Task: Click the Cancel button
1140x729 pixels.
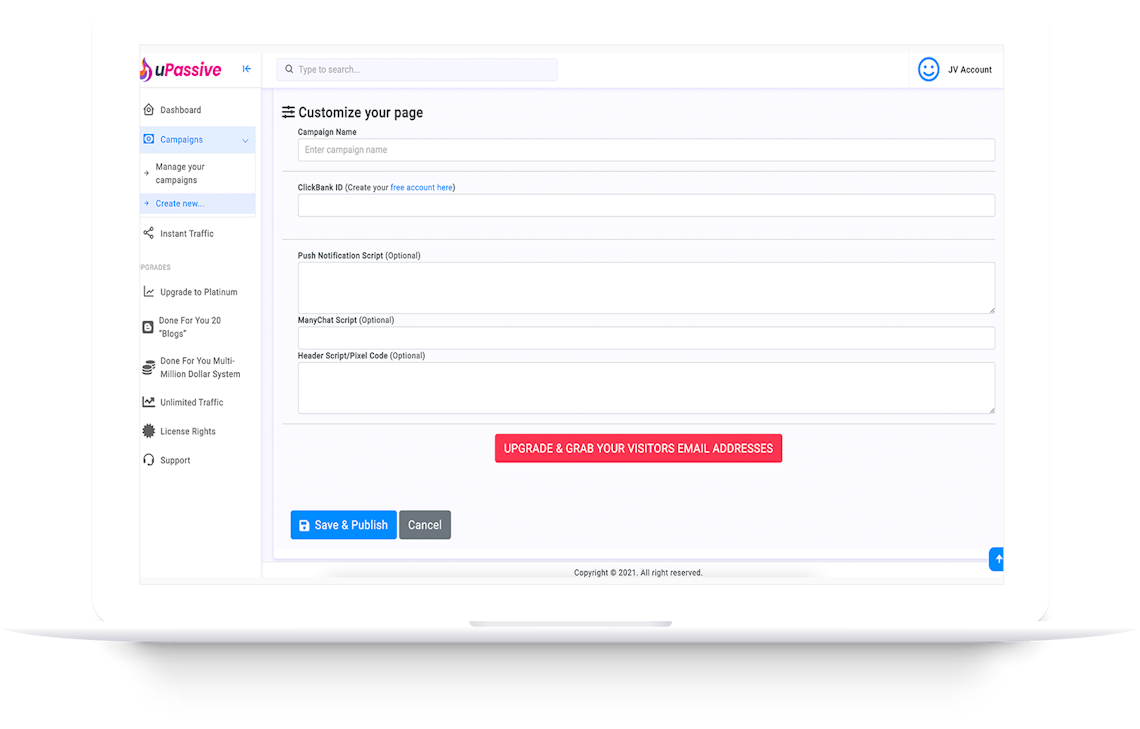Action: (x=424, y=525)
